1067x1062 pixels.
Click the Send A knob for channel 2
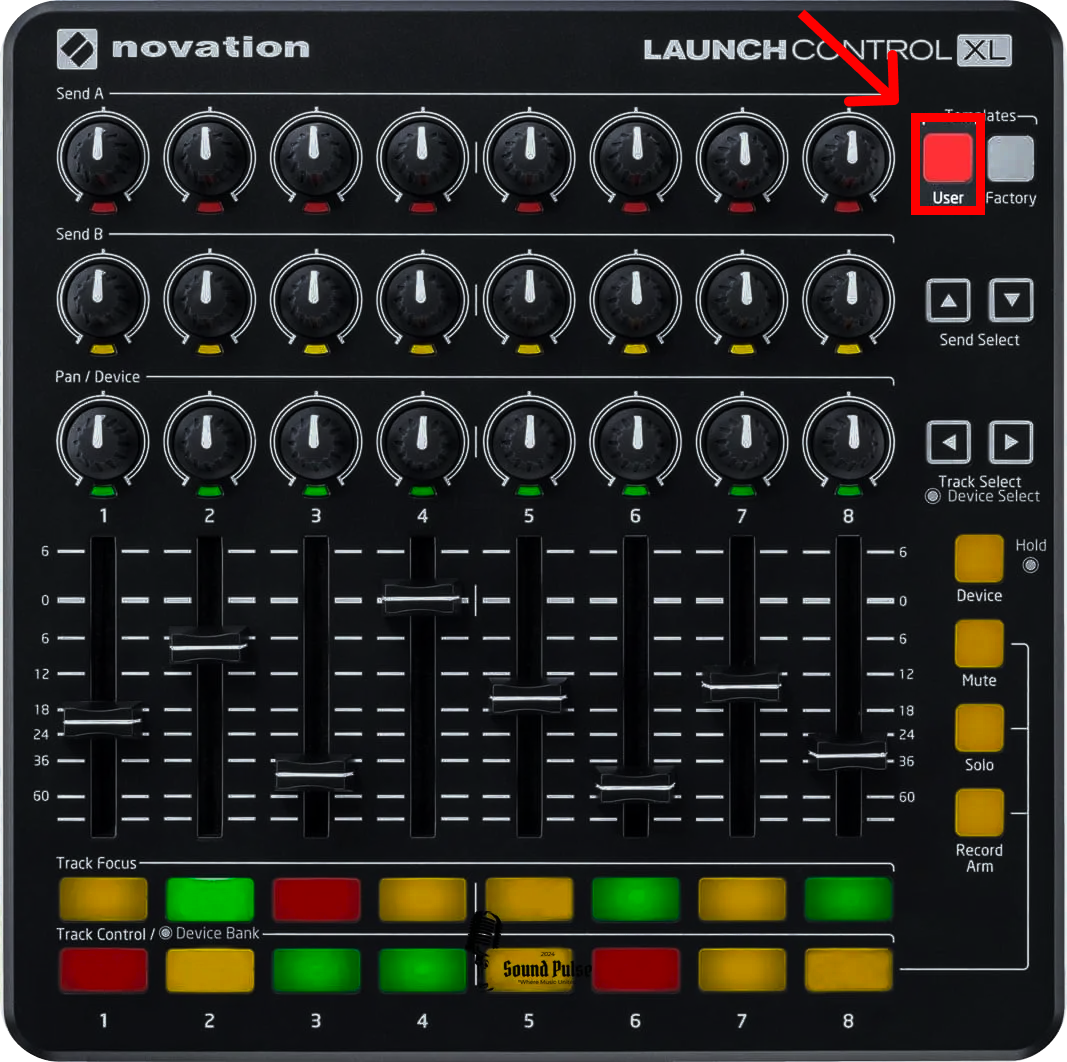click(210, 157)
